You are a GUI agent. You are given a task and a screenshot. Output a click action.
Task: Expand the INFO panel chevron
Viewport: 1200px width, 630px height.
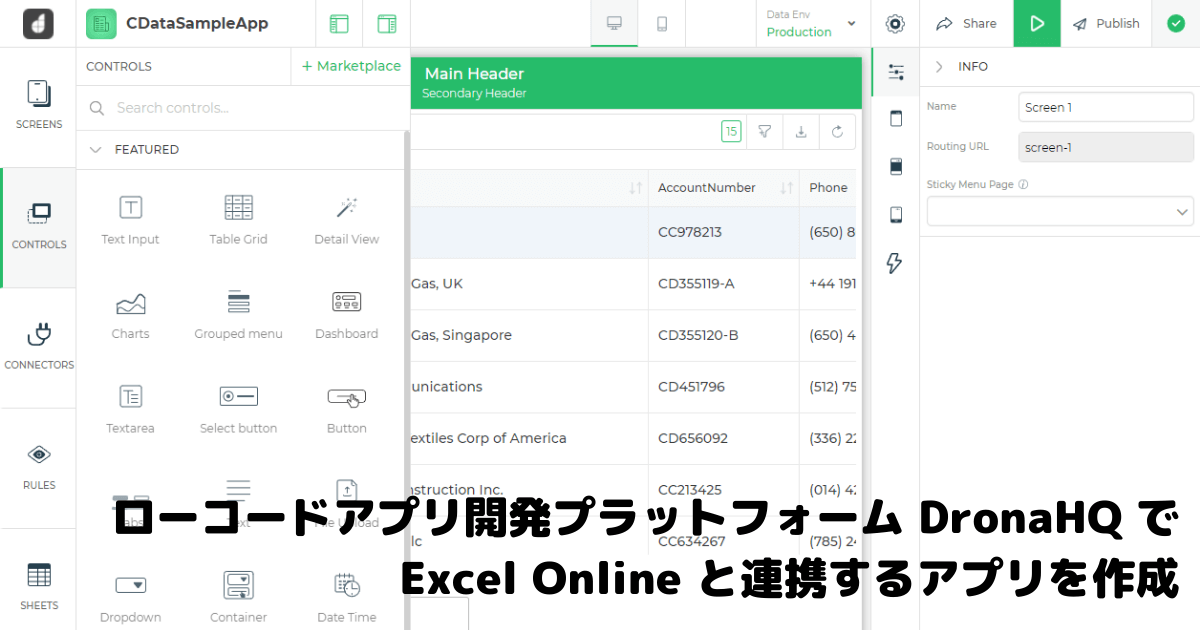point(939,67)
